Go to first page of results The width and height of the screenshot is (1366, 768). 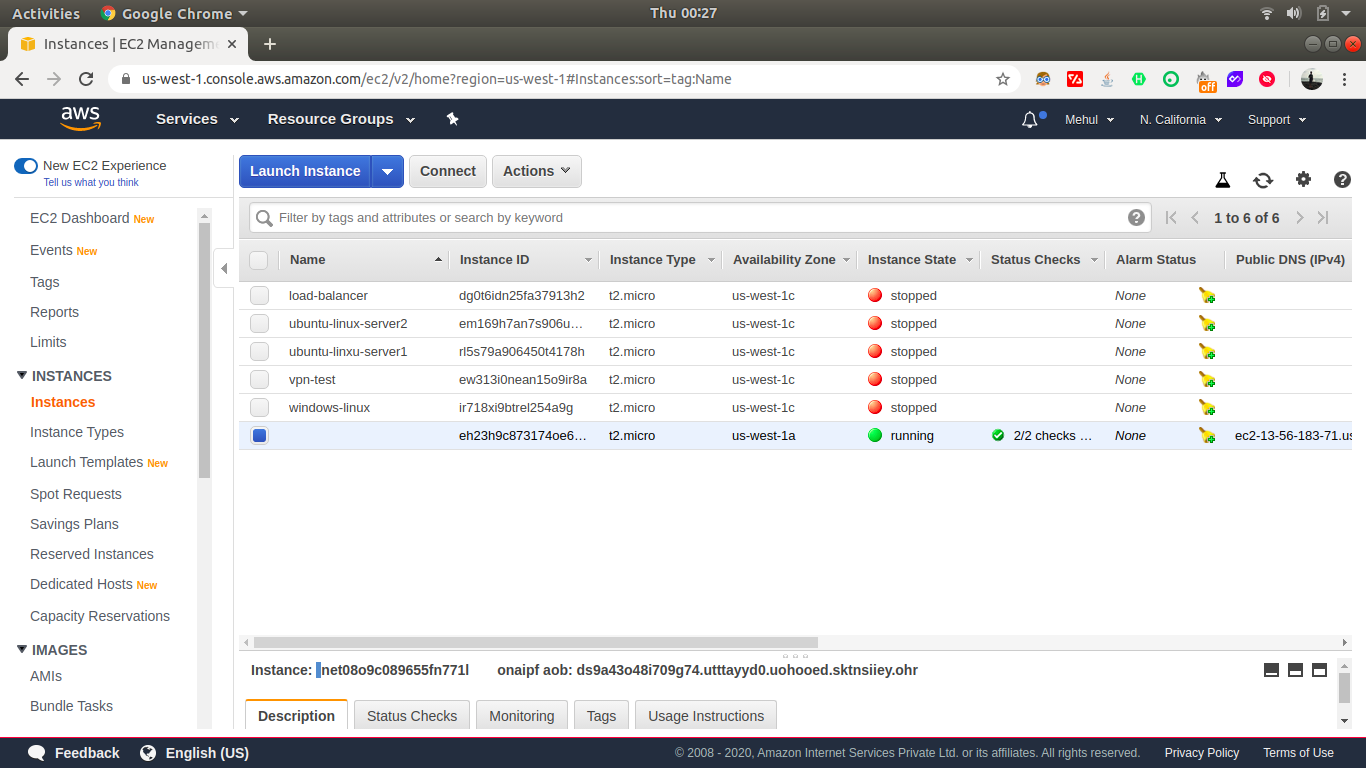click(x=1171, y=217)
